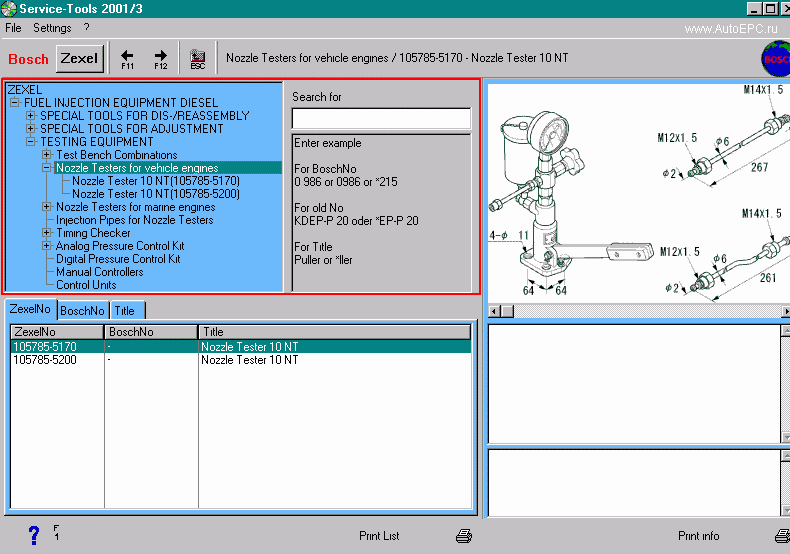
Task: Open the Settings menu
Action: click(52, 28)
